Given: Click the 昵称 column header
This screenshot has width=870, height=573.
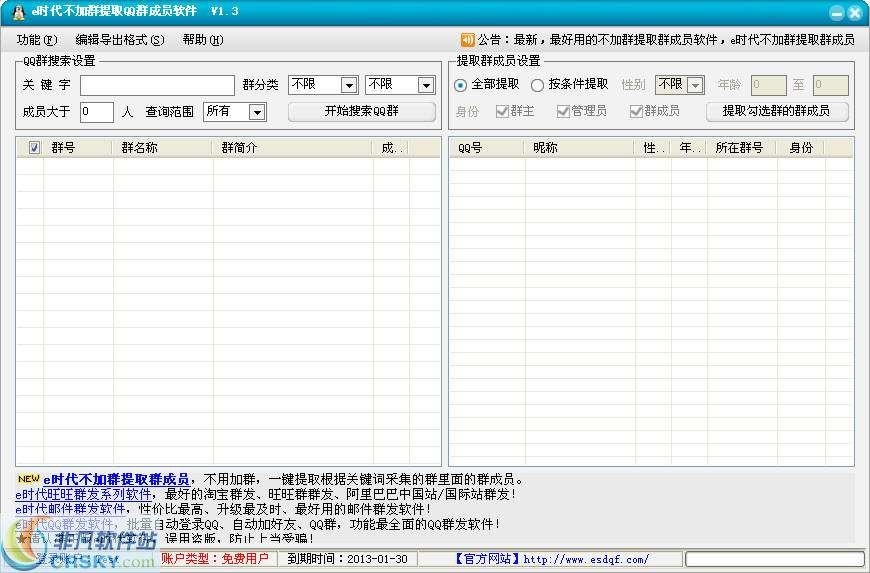Looking at the screenshot, I should pyautogui.click(x=580, y=148).
